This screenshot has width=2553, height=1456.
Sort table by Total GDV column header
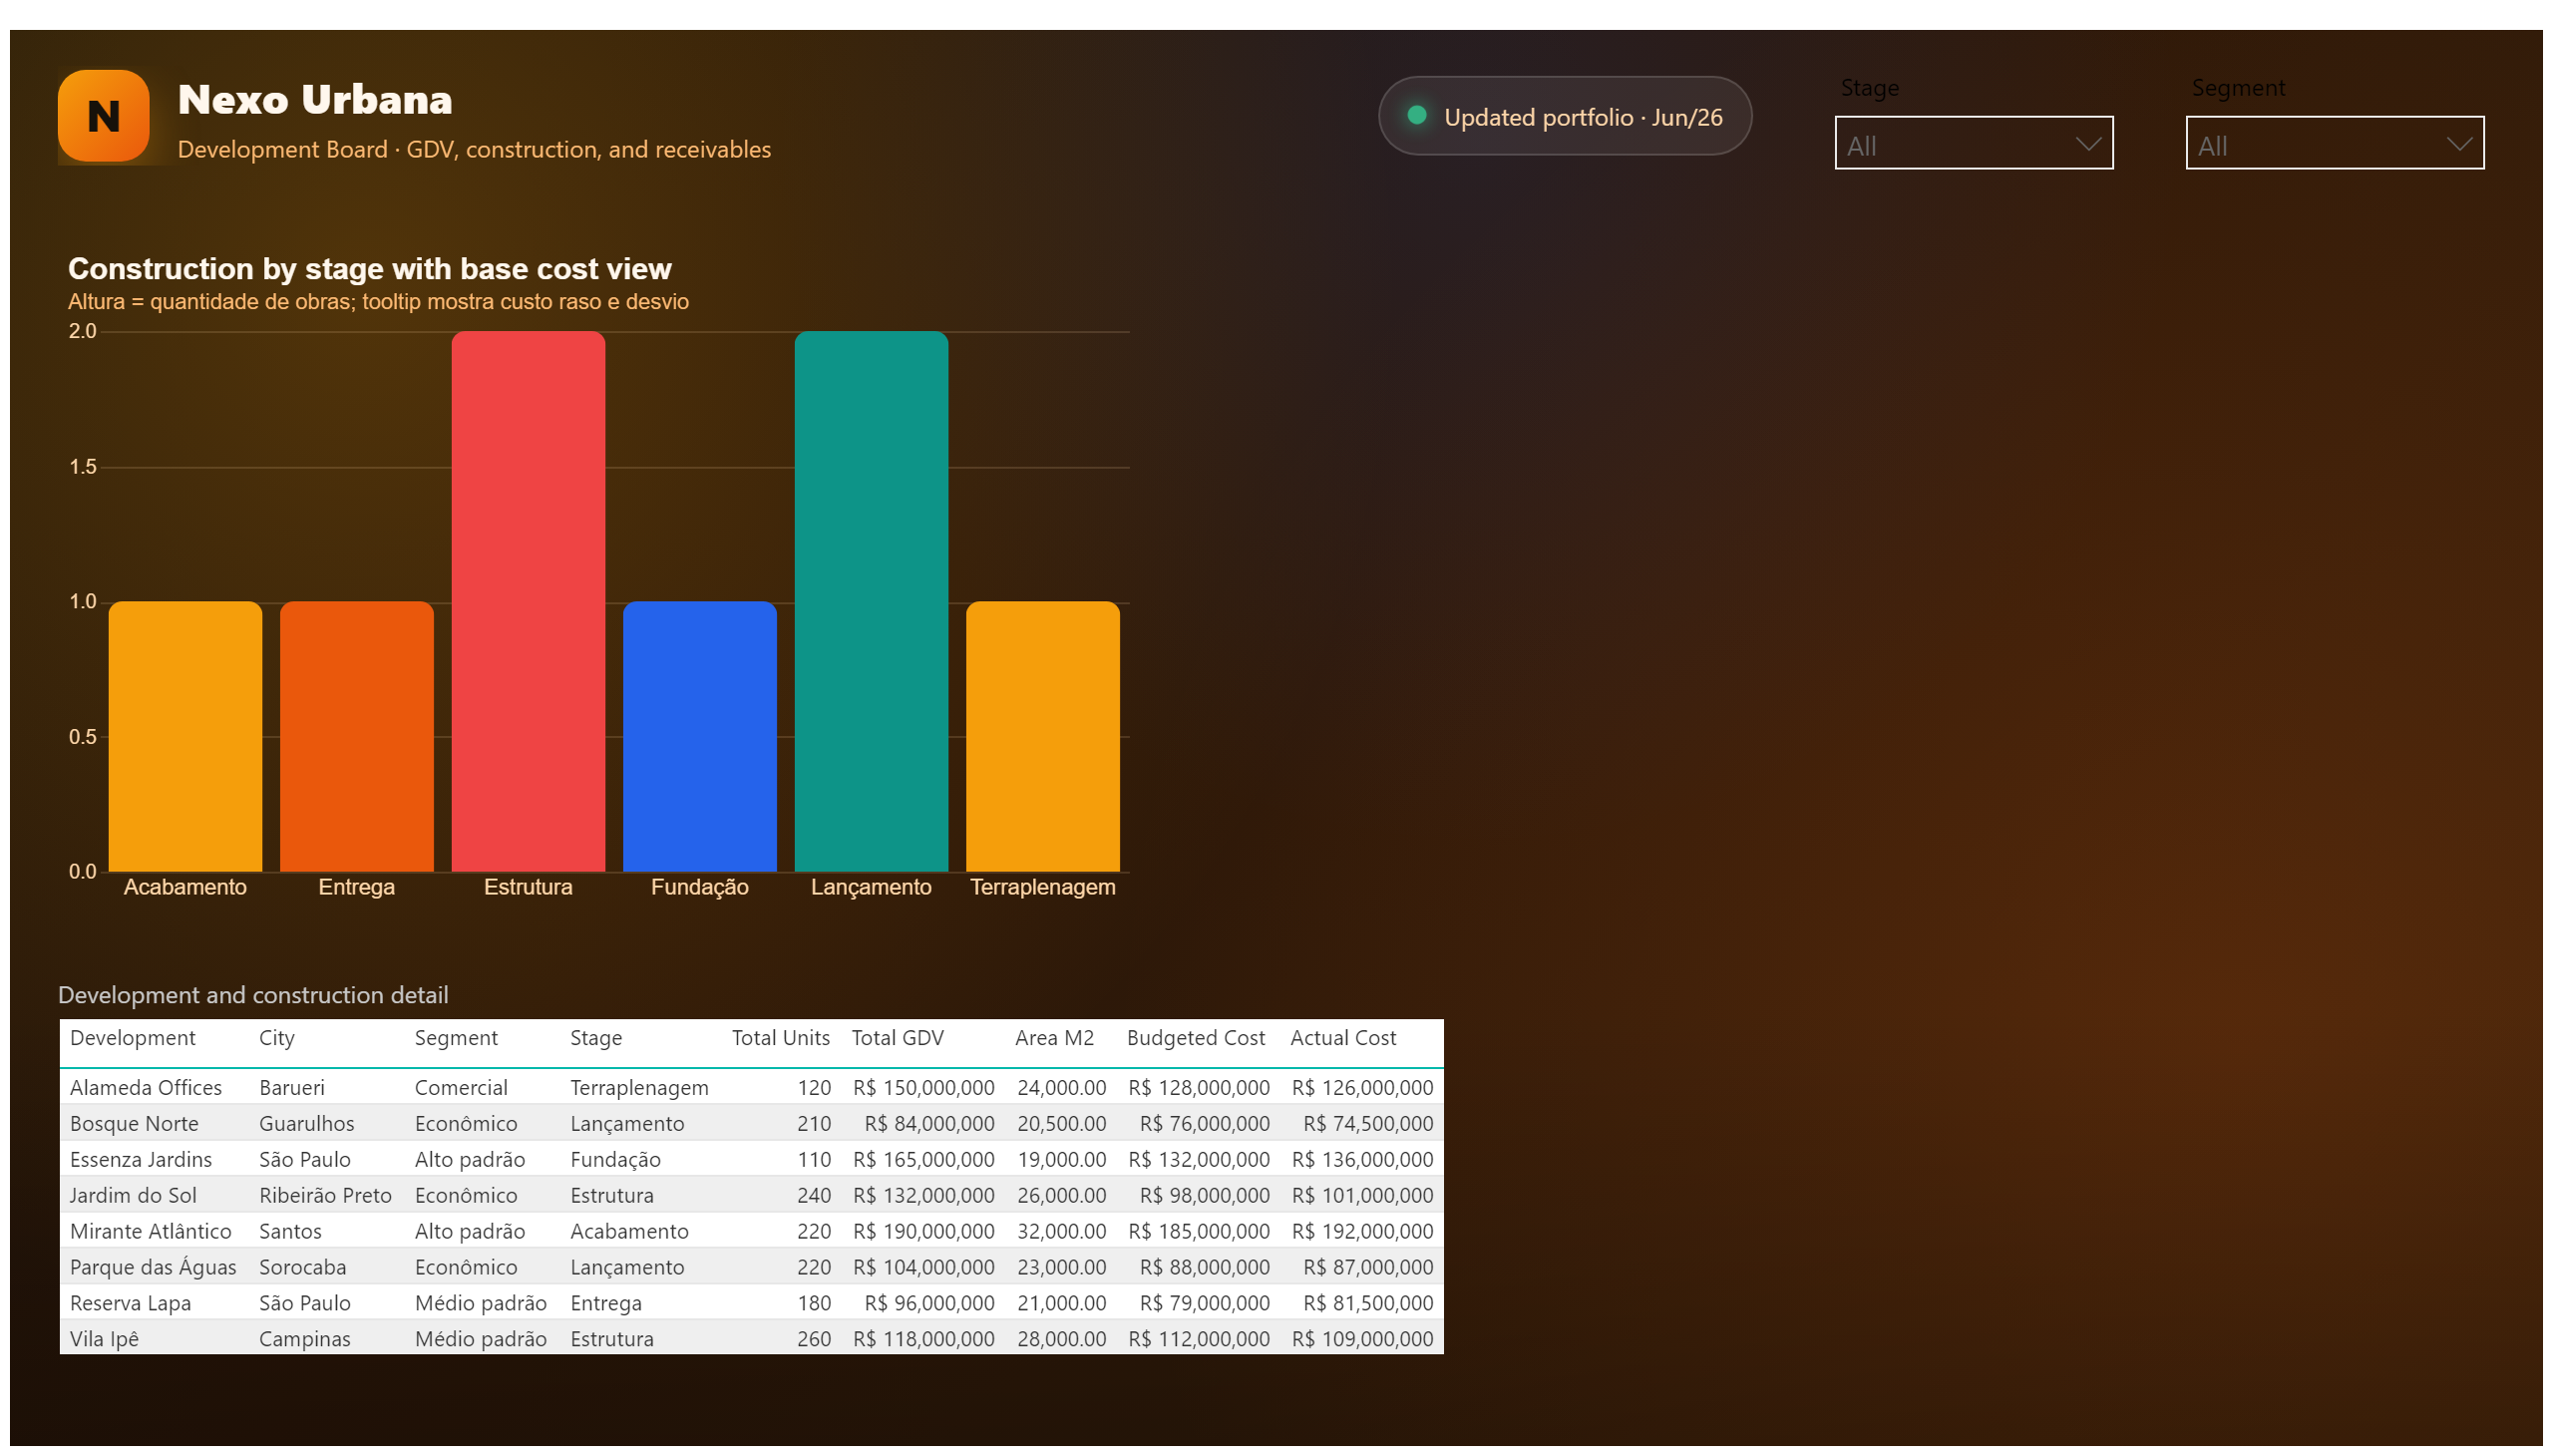coord(897,1038)
